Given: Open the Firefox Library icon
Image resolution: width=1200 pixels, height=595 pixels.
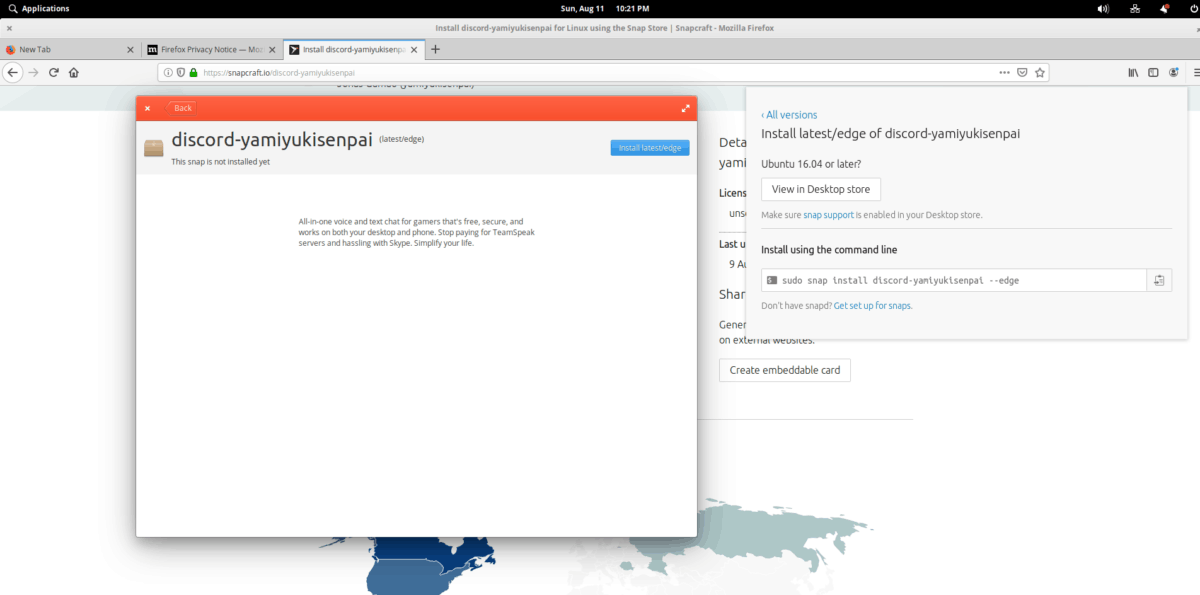Looking at the screenshot, I should click(1132, 72).
